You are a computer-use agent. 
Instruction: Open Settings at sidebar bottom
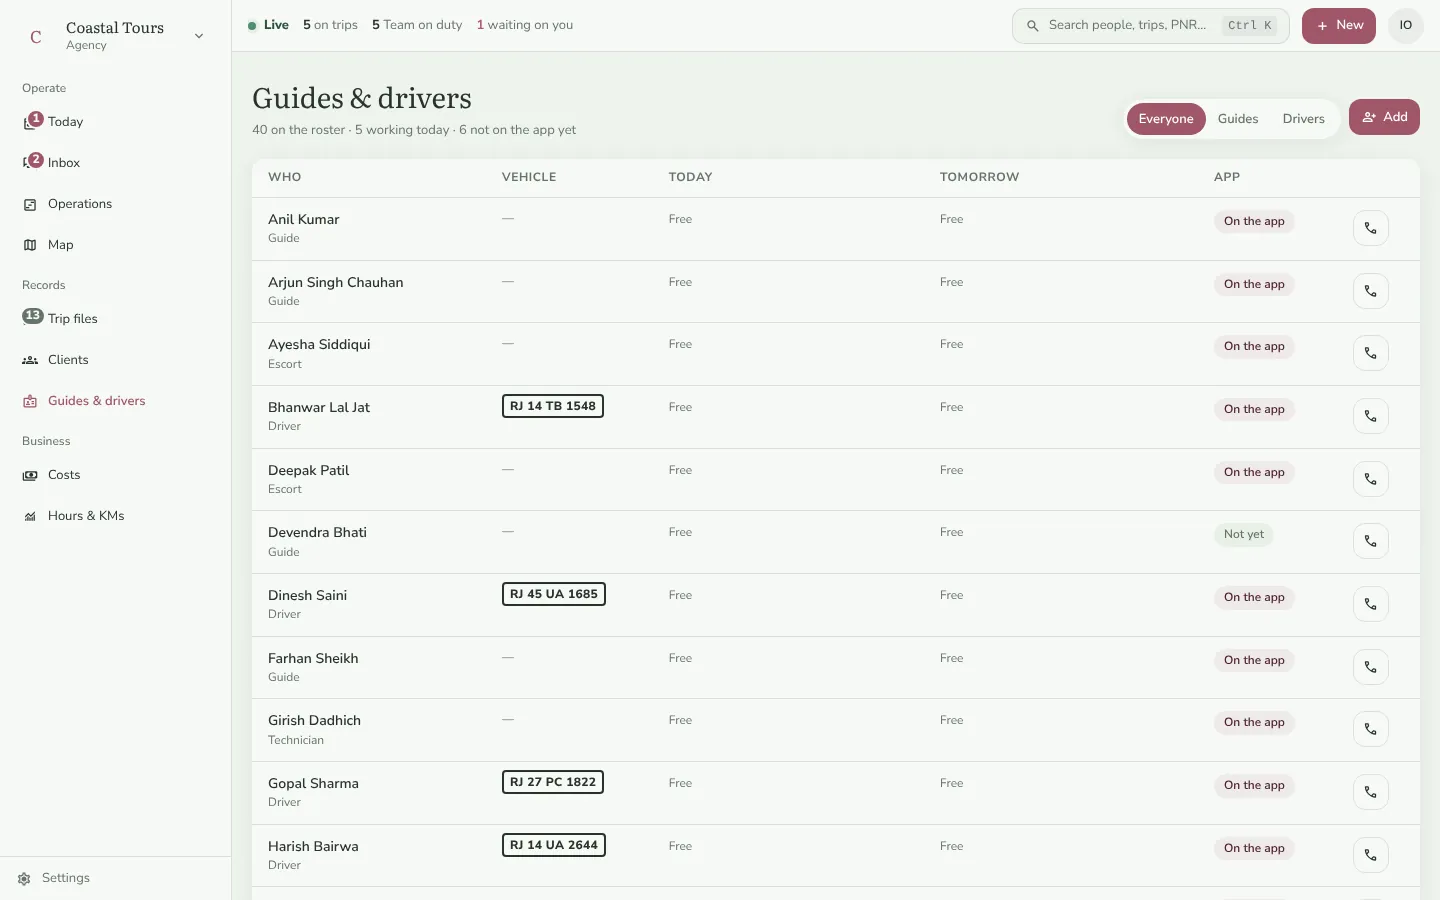point(115,878)
